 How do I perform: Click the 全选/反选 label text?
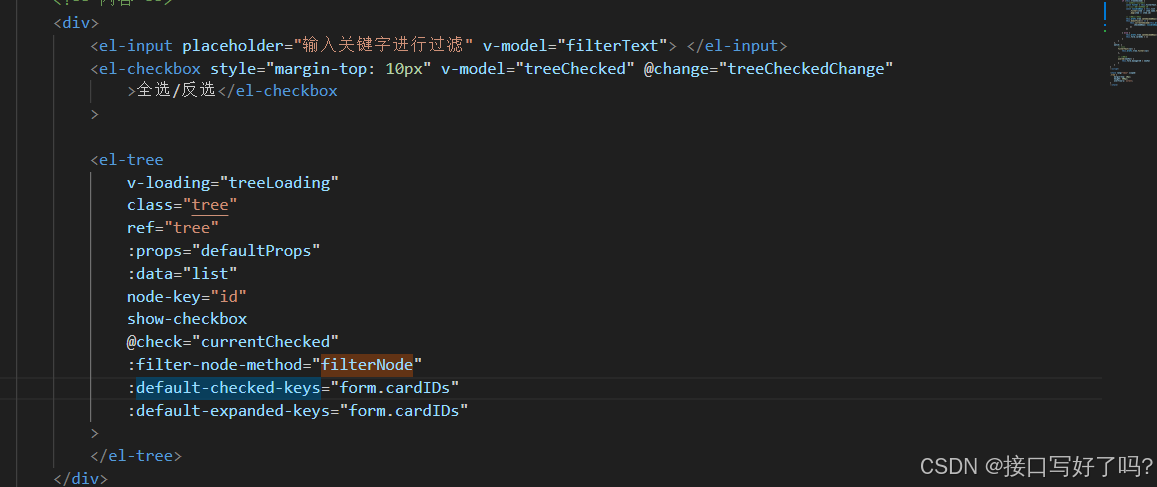[x=176, y=91]
